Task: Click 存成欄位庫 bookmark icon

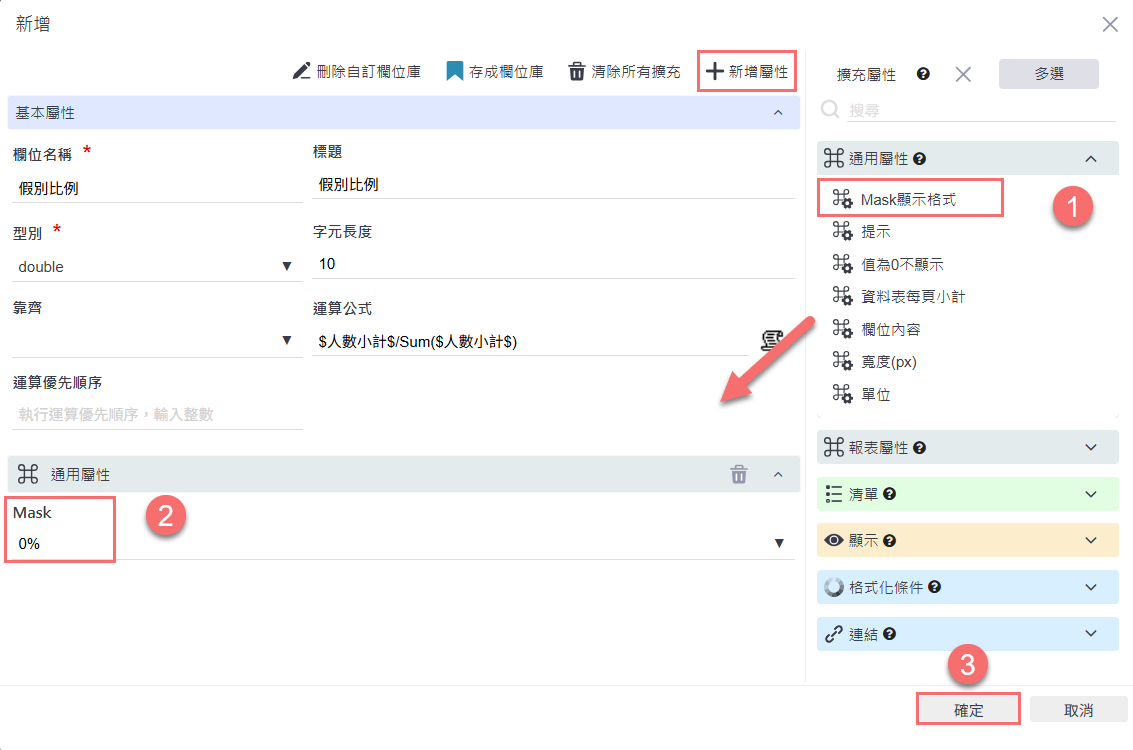Action: pos(455,71)
